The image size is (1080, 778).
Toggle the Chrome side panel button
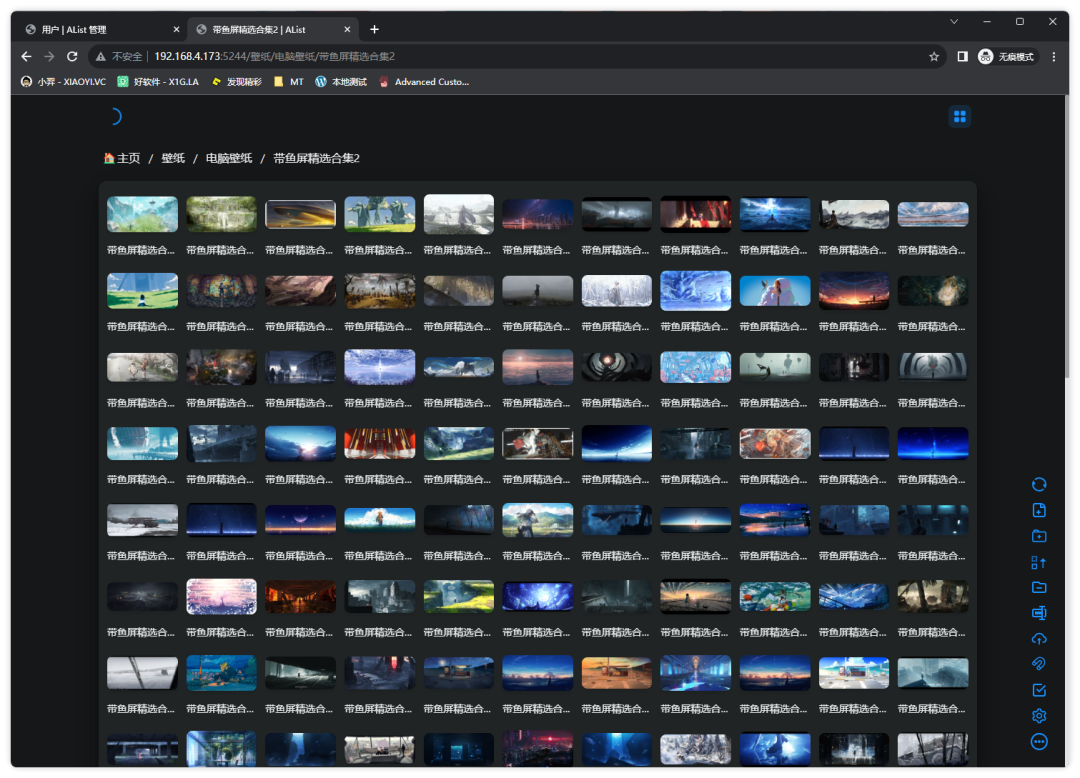tap(962, 57)
